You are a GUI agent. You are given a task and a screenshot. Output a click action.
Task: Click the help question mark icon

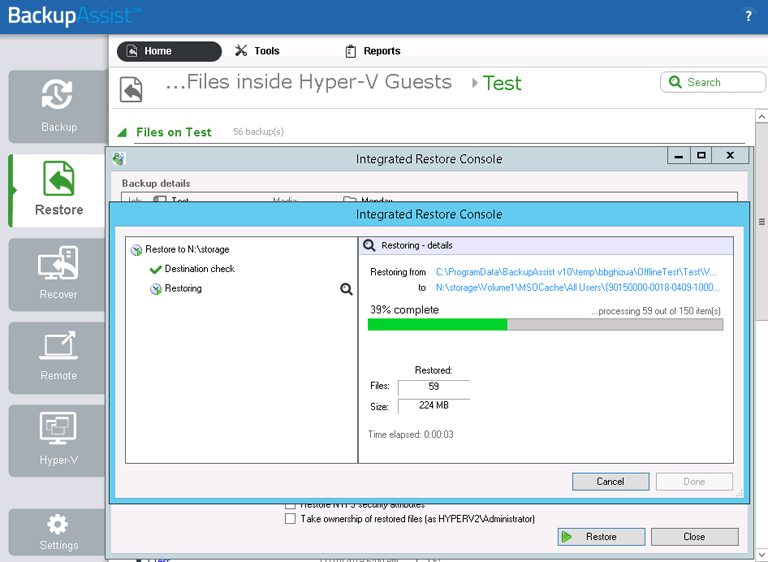(x=748, y=16)
